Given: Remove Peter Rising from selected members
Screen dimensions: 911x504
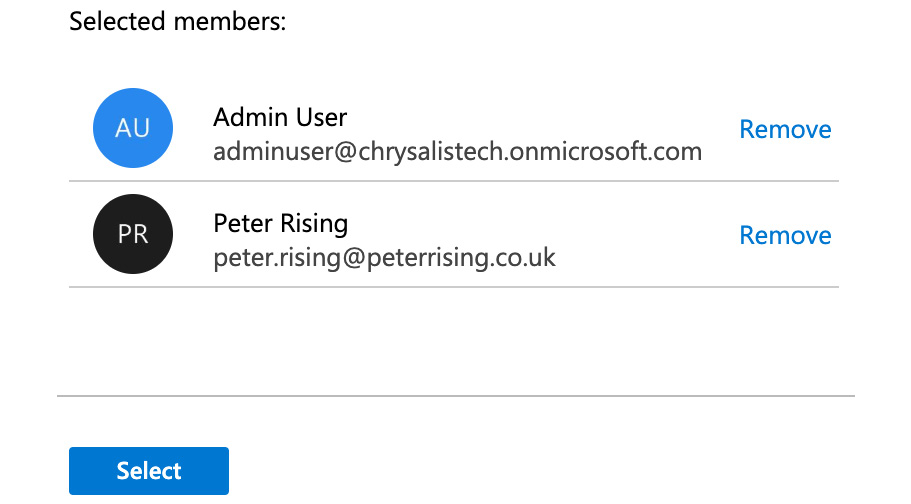Looking at the screenshot, I should [785, 235].
